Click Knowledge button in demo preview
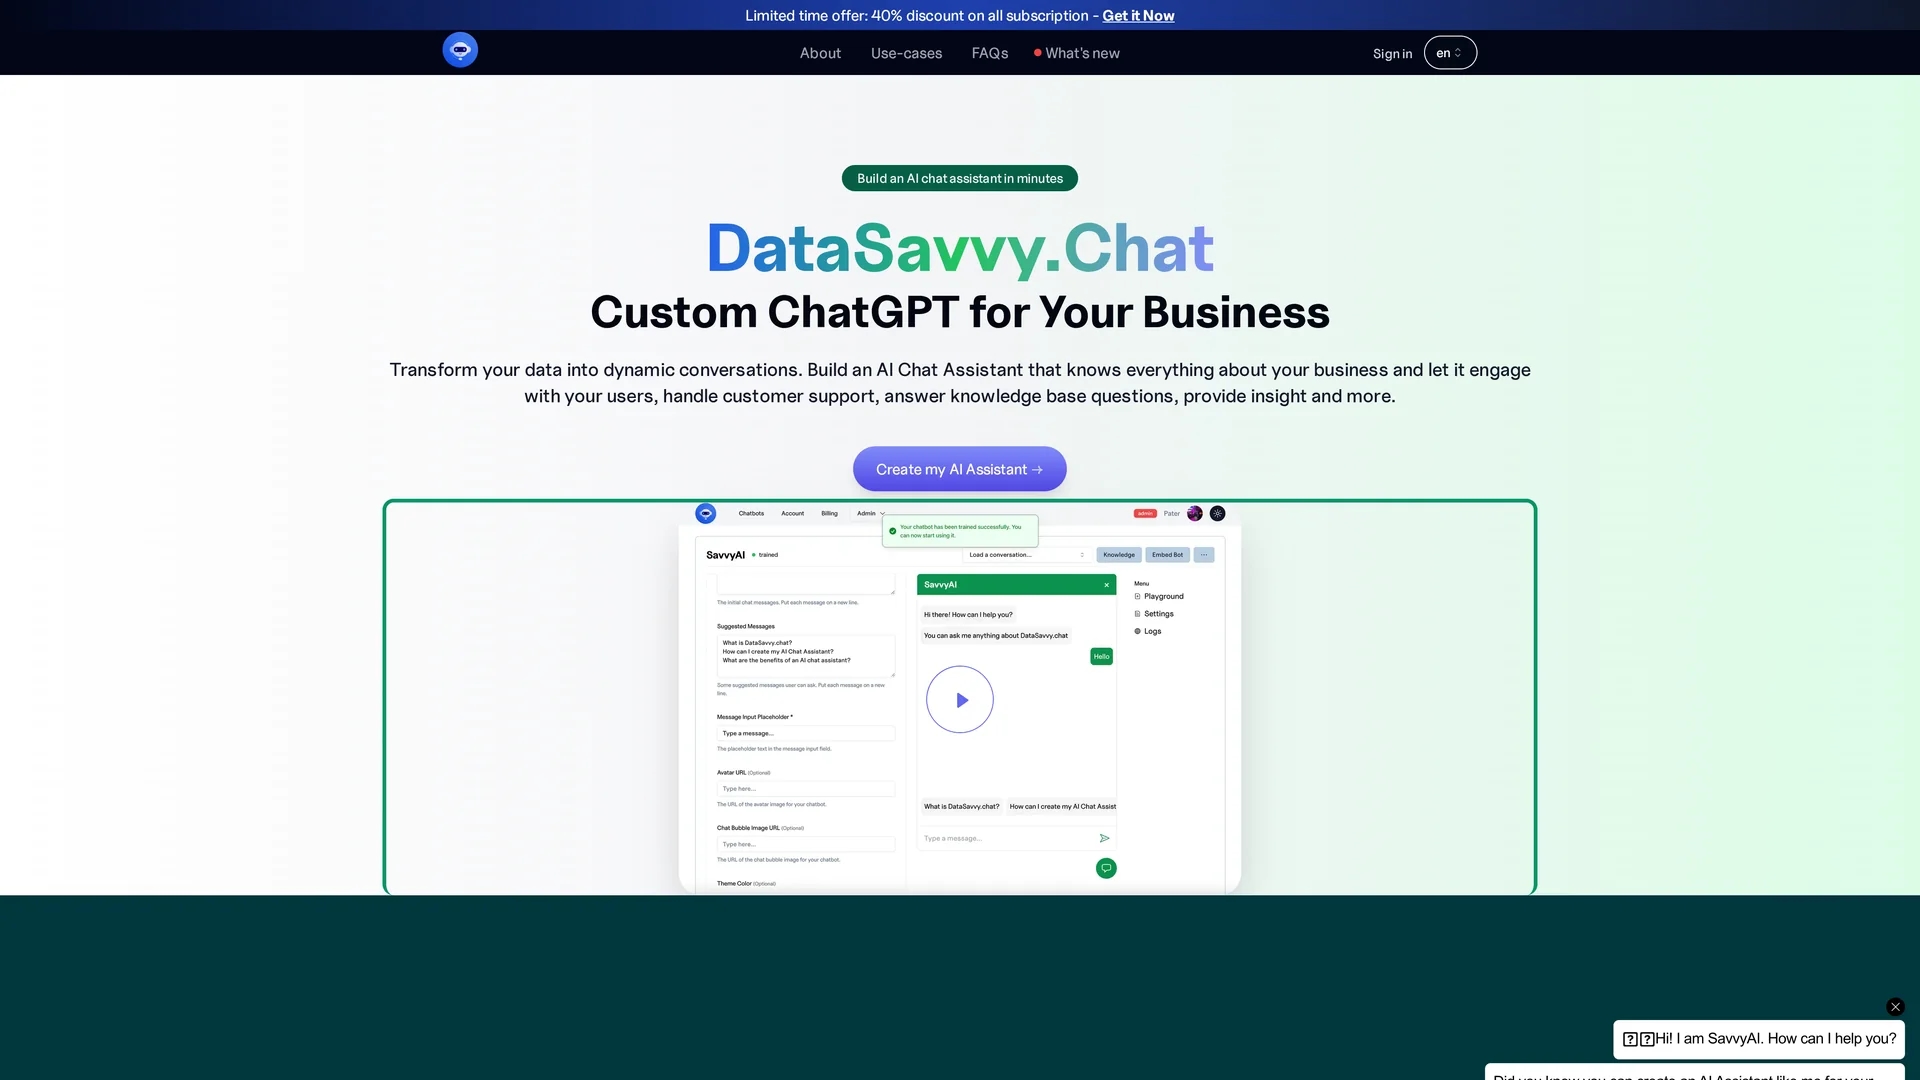Image resolution: width=1920 pixels, height=1080 pixels. (x=1119, y=555)
